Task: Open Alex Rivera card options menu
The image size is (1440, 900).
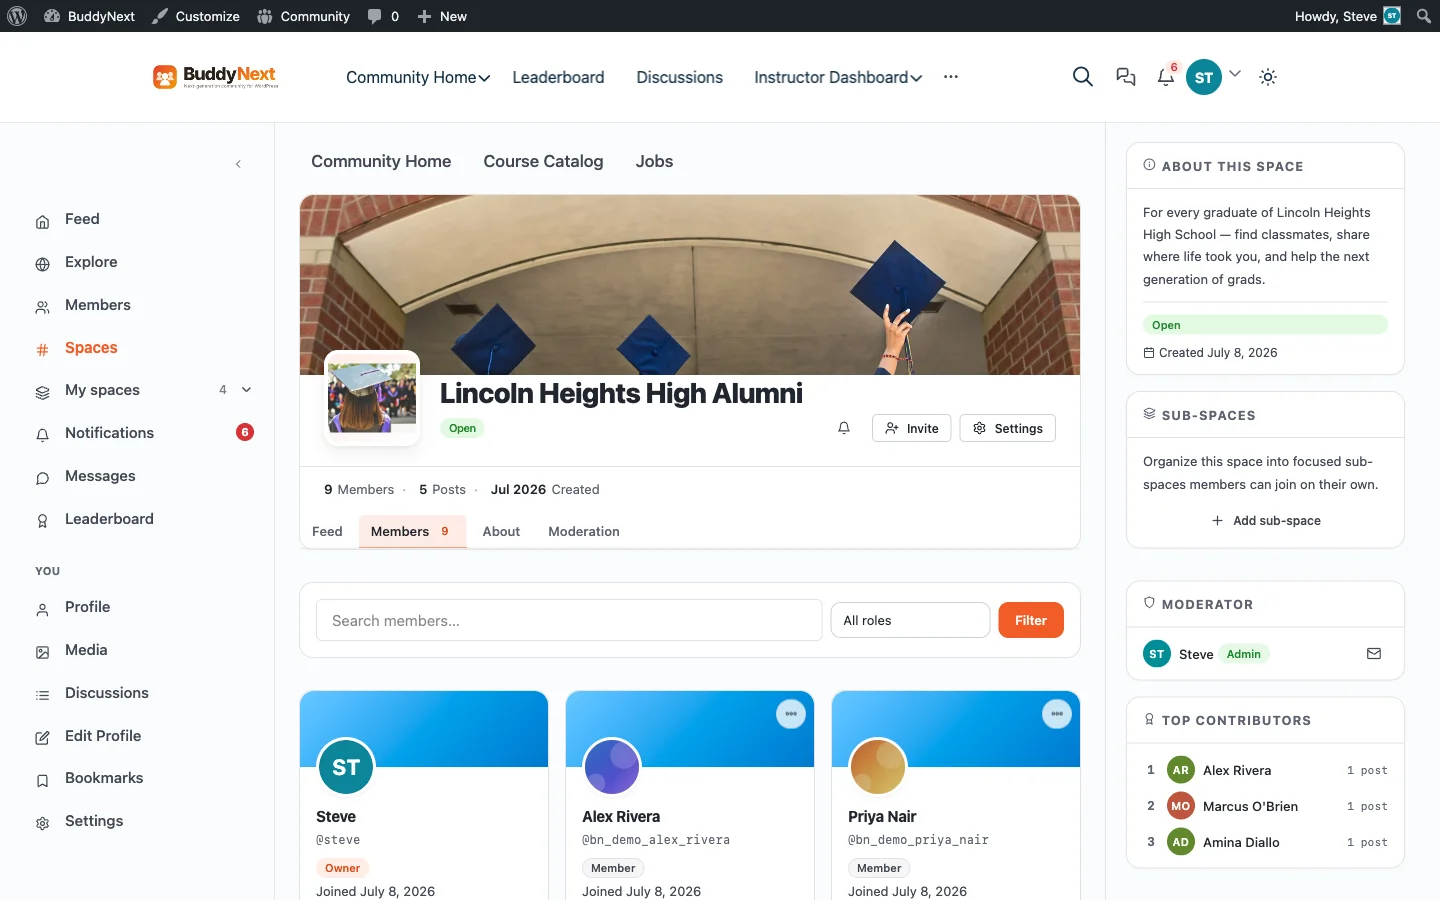Action: 791,714
